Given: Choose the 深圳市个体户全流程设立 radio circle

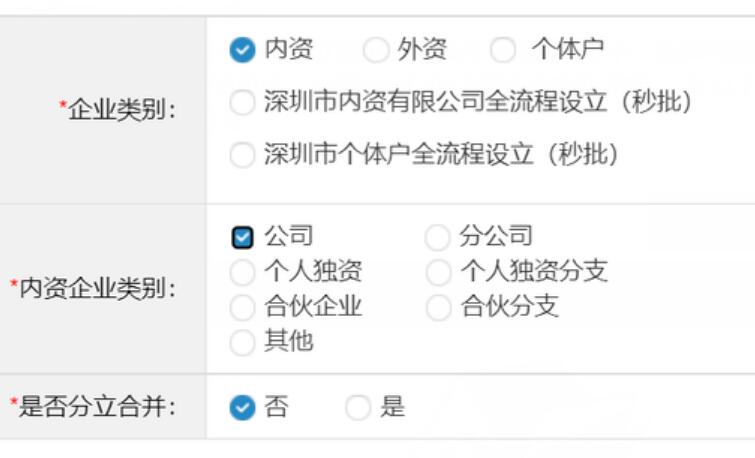Looking at the screenshot, I should [x=242, y=155].
